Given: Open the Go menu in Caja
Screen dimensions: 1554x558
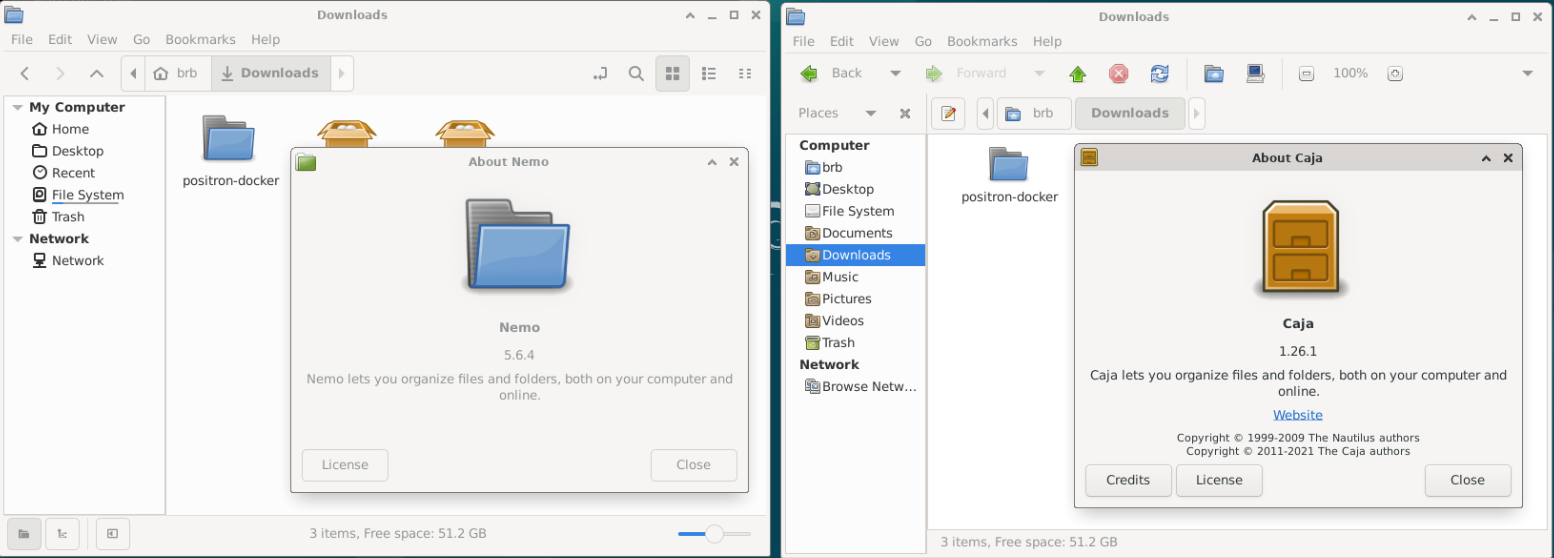Looking at the screenshot, I should (x=922, y=41).
